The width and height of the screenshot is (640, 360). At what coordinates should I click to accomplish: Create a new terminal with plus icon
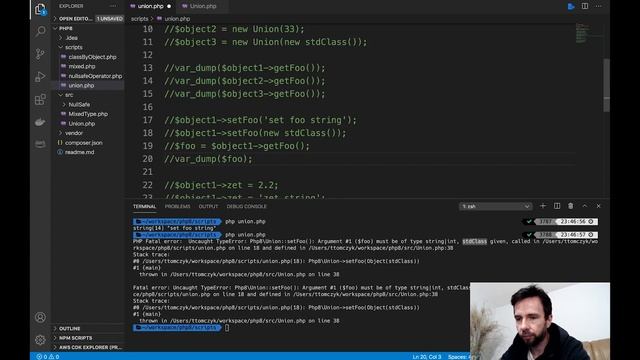tap(543, 206)
